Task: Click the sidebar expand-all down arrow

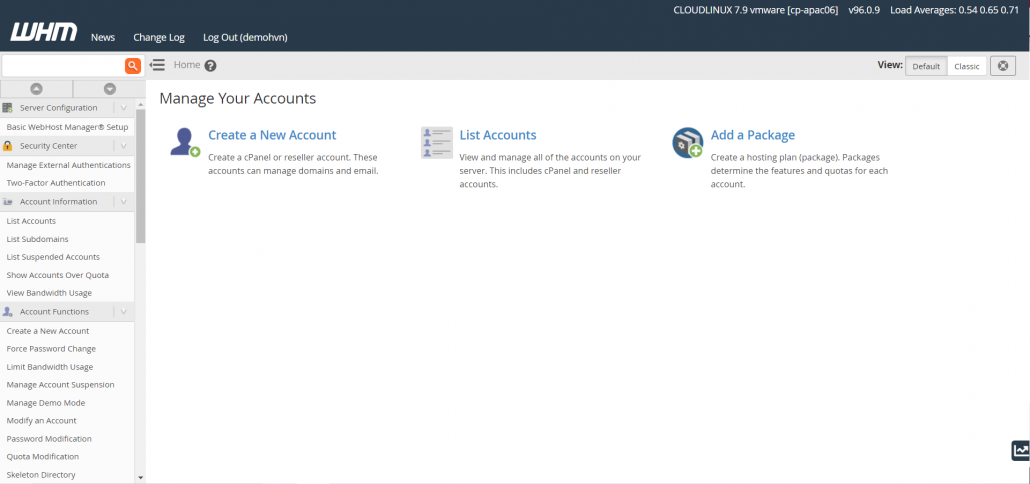Action: point(110,89)
